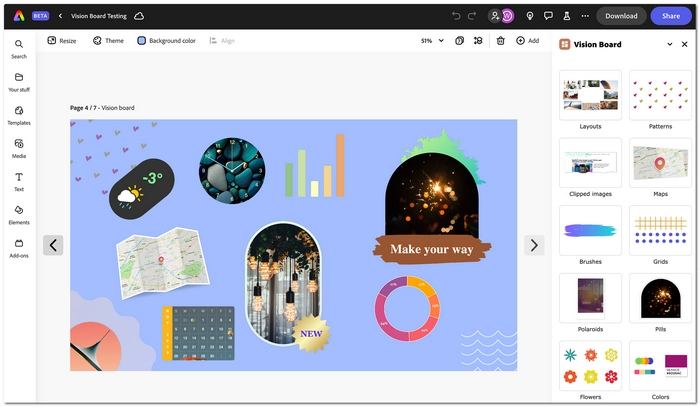
Task: Select the Make your way text banner
Action: coord(432,249)
